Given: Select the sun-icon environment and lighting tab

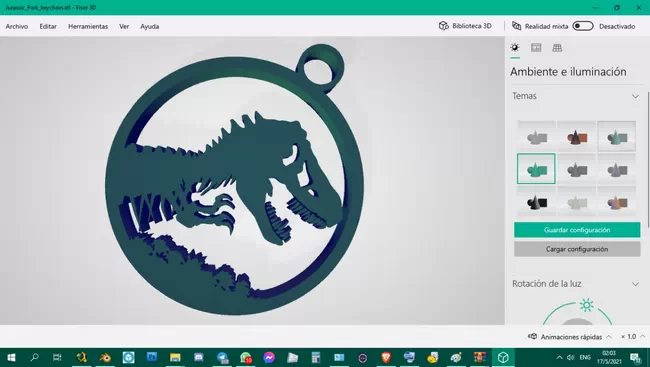Looking at the screenshot, I should [515, 47].
